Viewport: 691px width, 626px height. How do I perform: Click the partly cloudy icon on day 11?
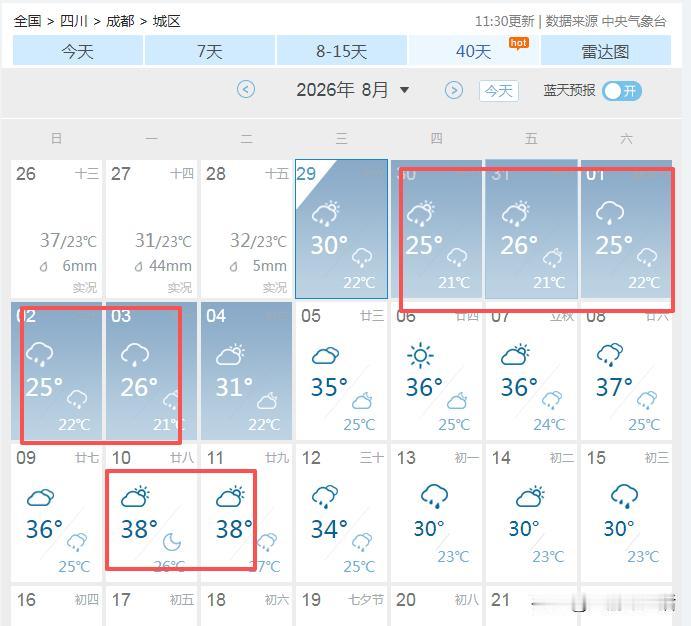230,496
